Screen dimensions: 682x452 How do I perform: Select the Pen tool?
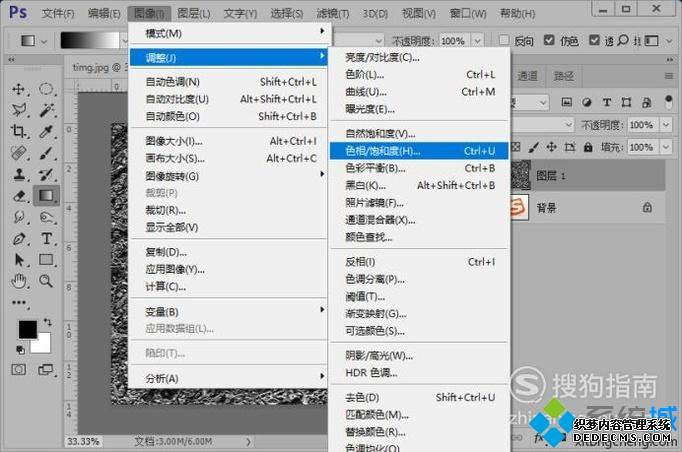click(19, 238)
